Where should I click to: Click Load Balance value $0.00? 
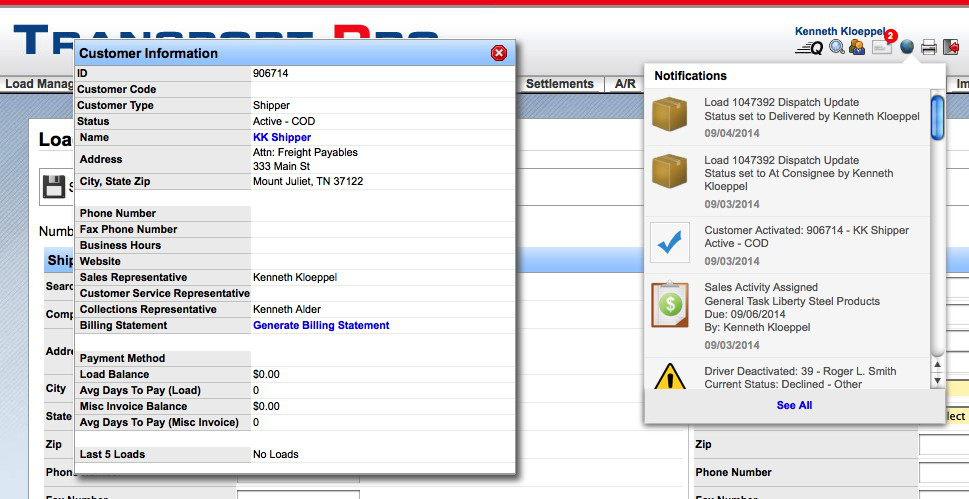[266, 374]
